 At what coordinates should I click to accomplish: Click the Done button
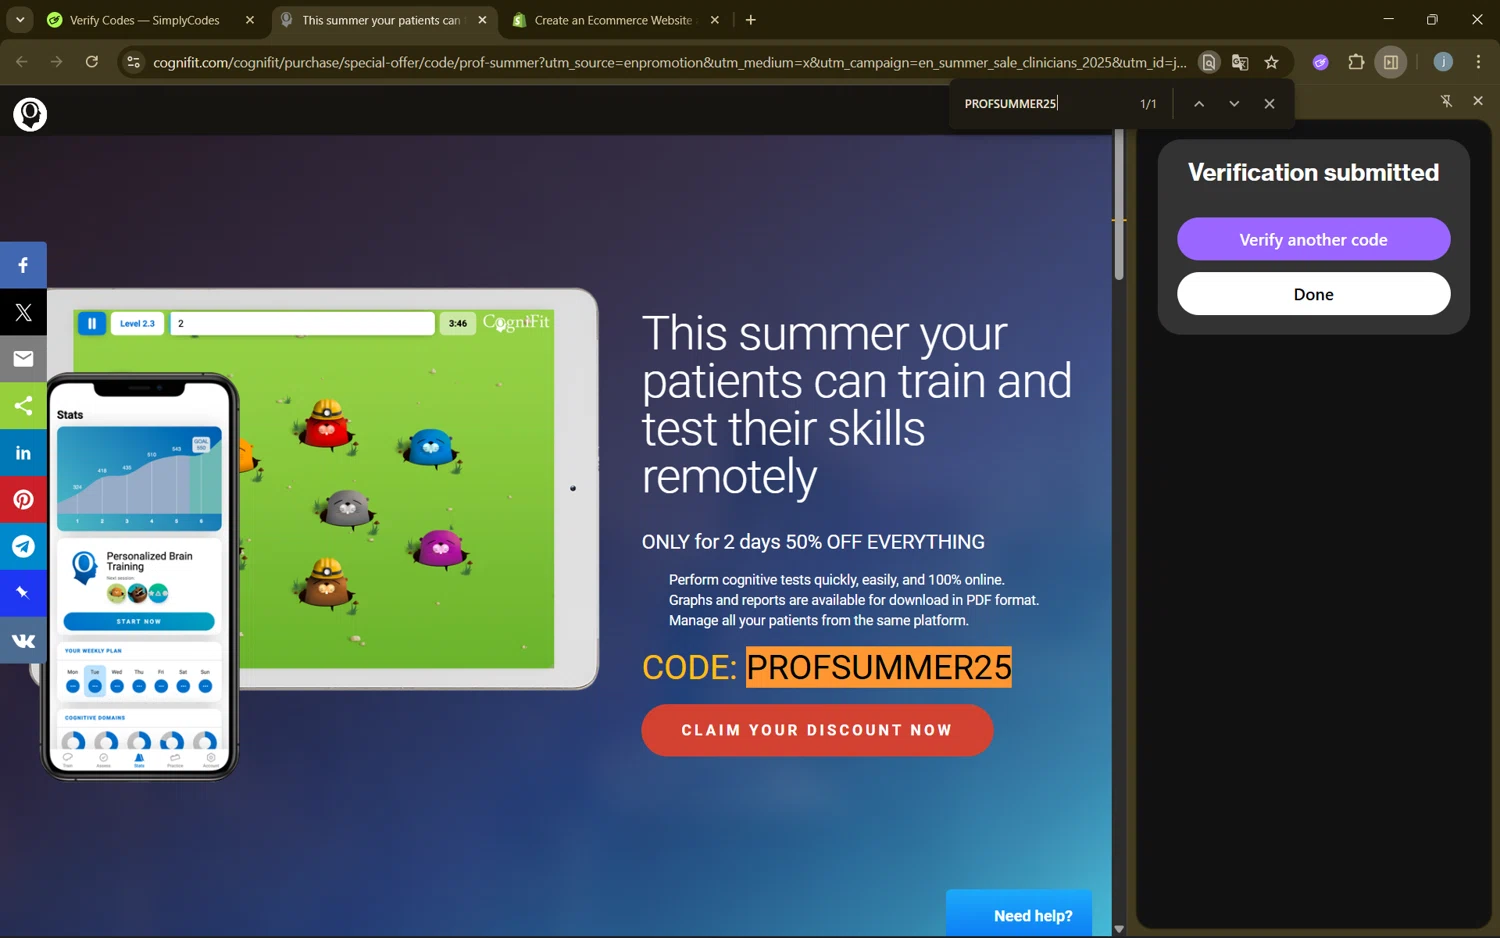pyautogui.click(x=1313, y=294)
